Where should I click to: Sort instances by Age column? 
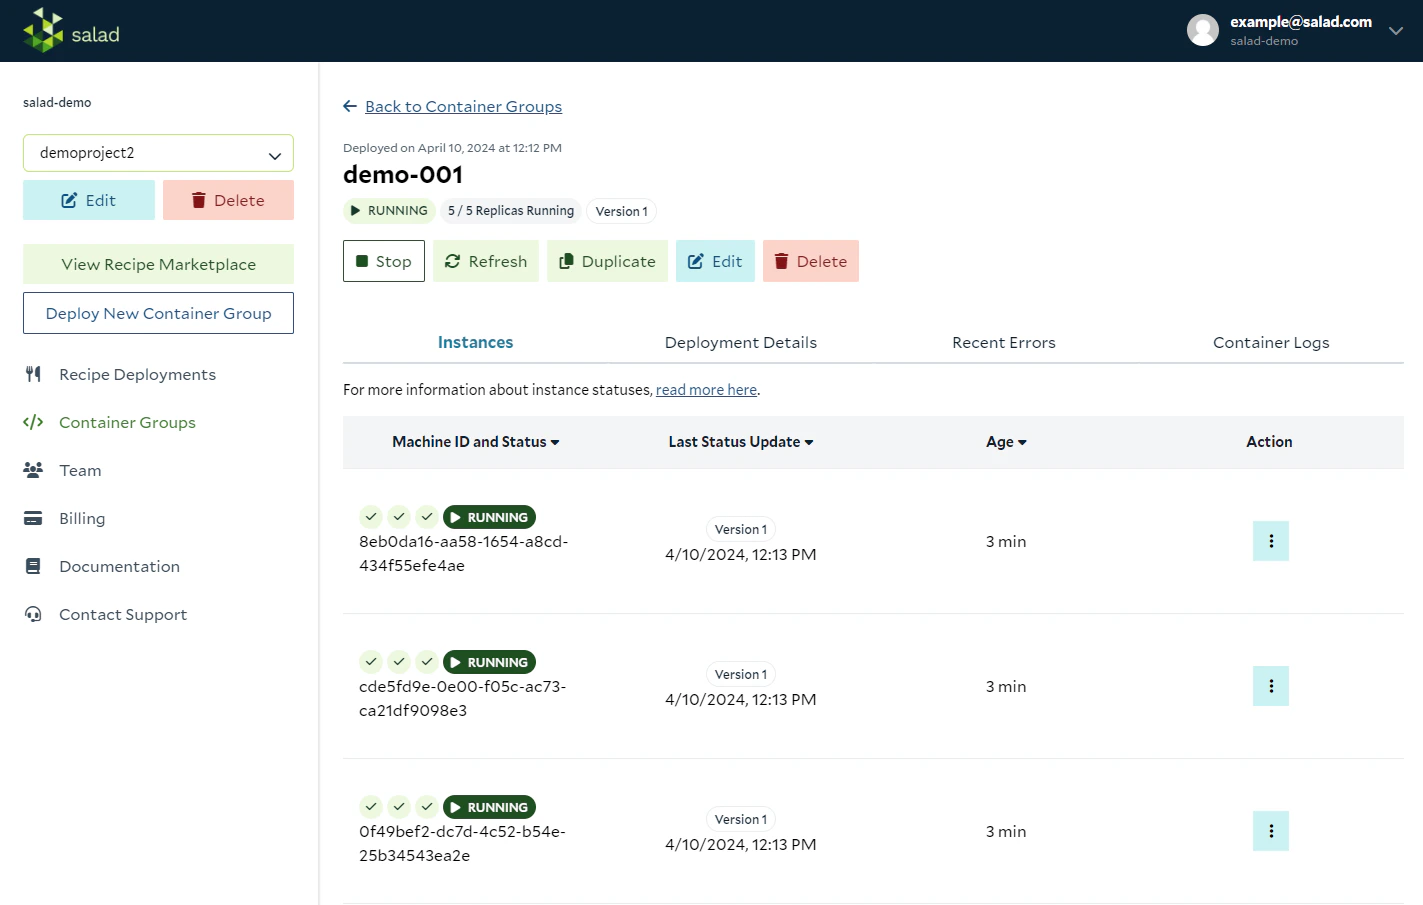click(x=1006, y=442)
